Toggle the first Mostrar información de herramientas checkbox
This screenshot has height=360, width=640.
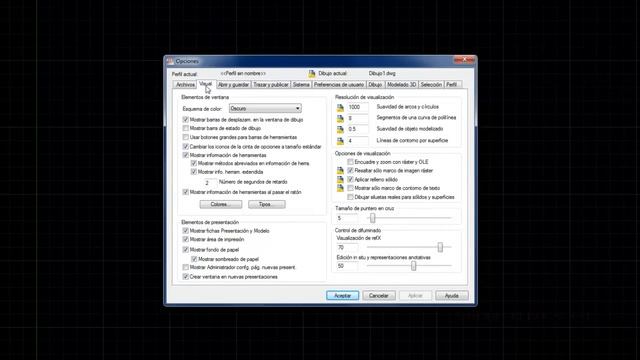click(x=186, y=155)
